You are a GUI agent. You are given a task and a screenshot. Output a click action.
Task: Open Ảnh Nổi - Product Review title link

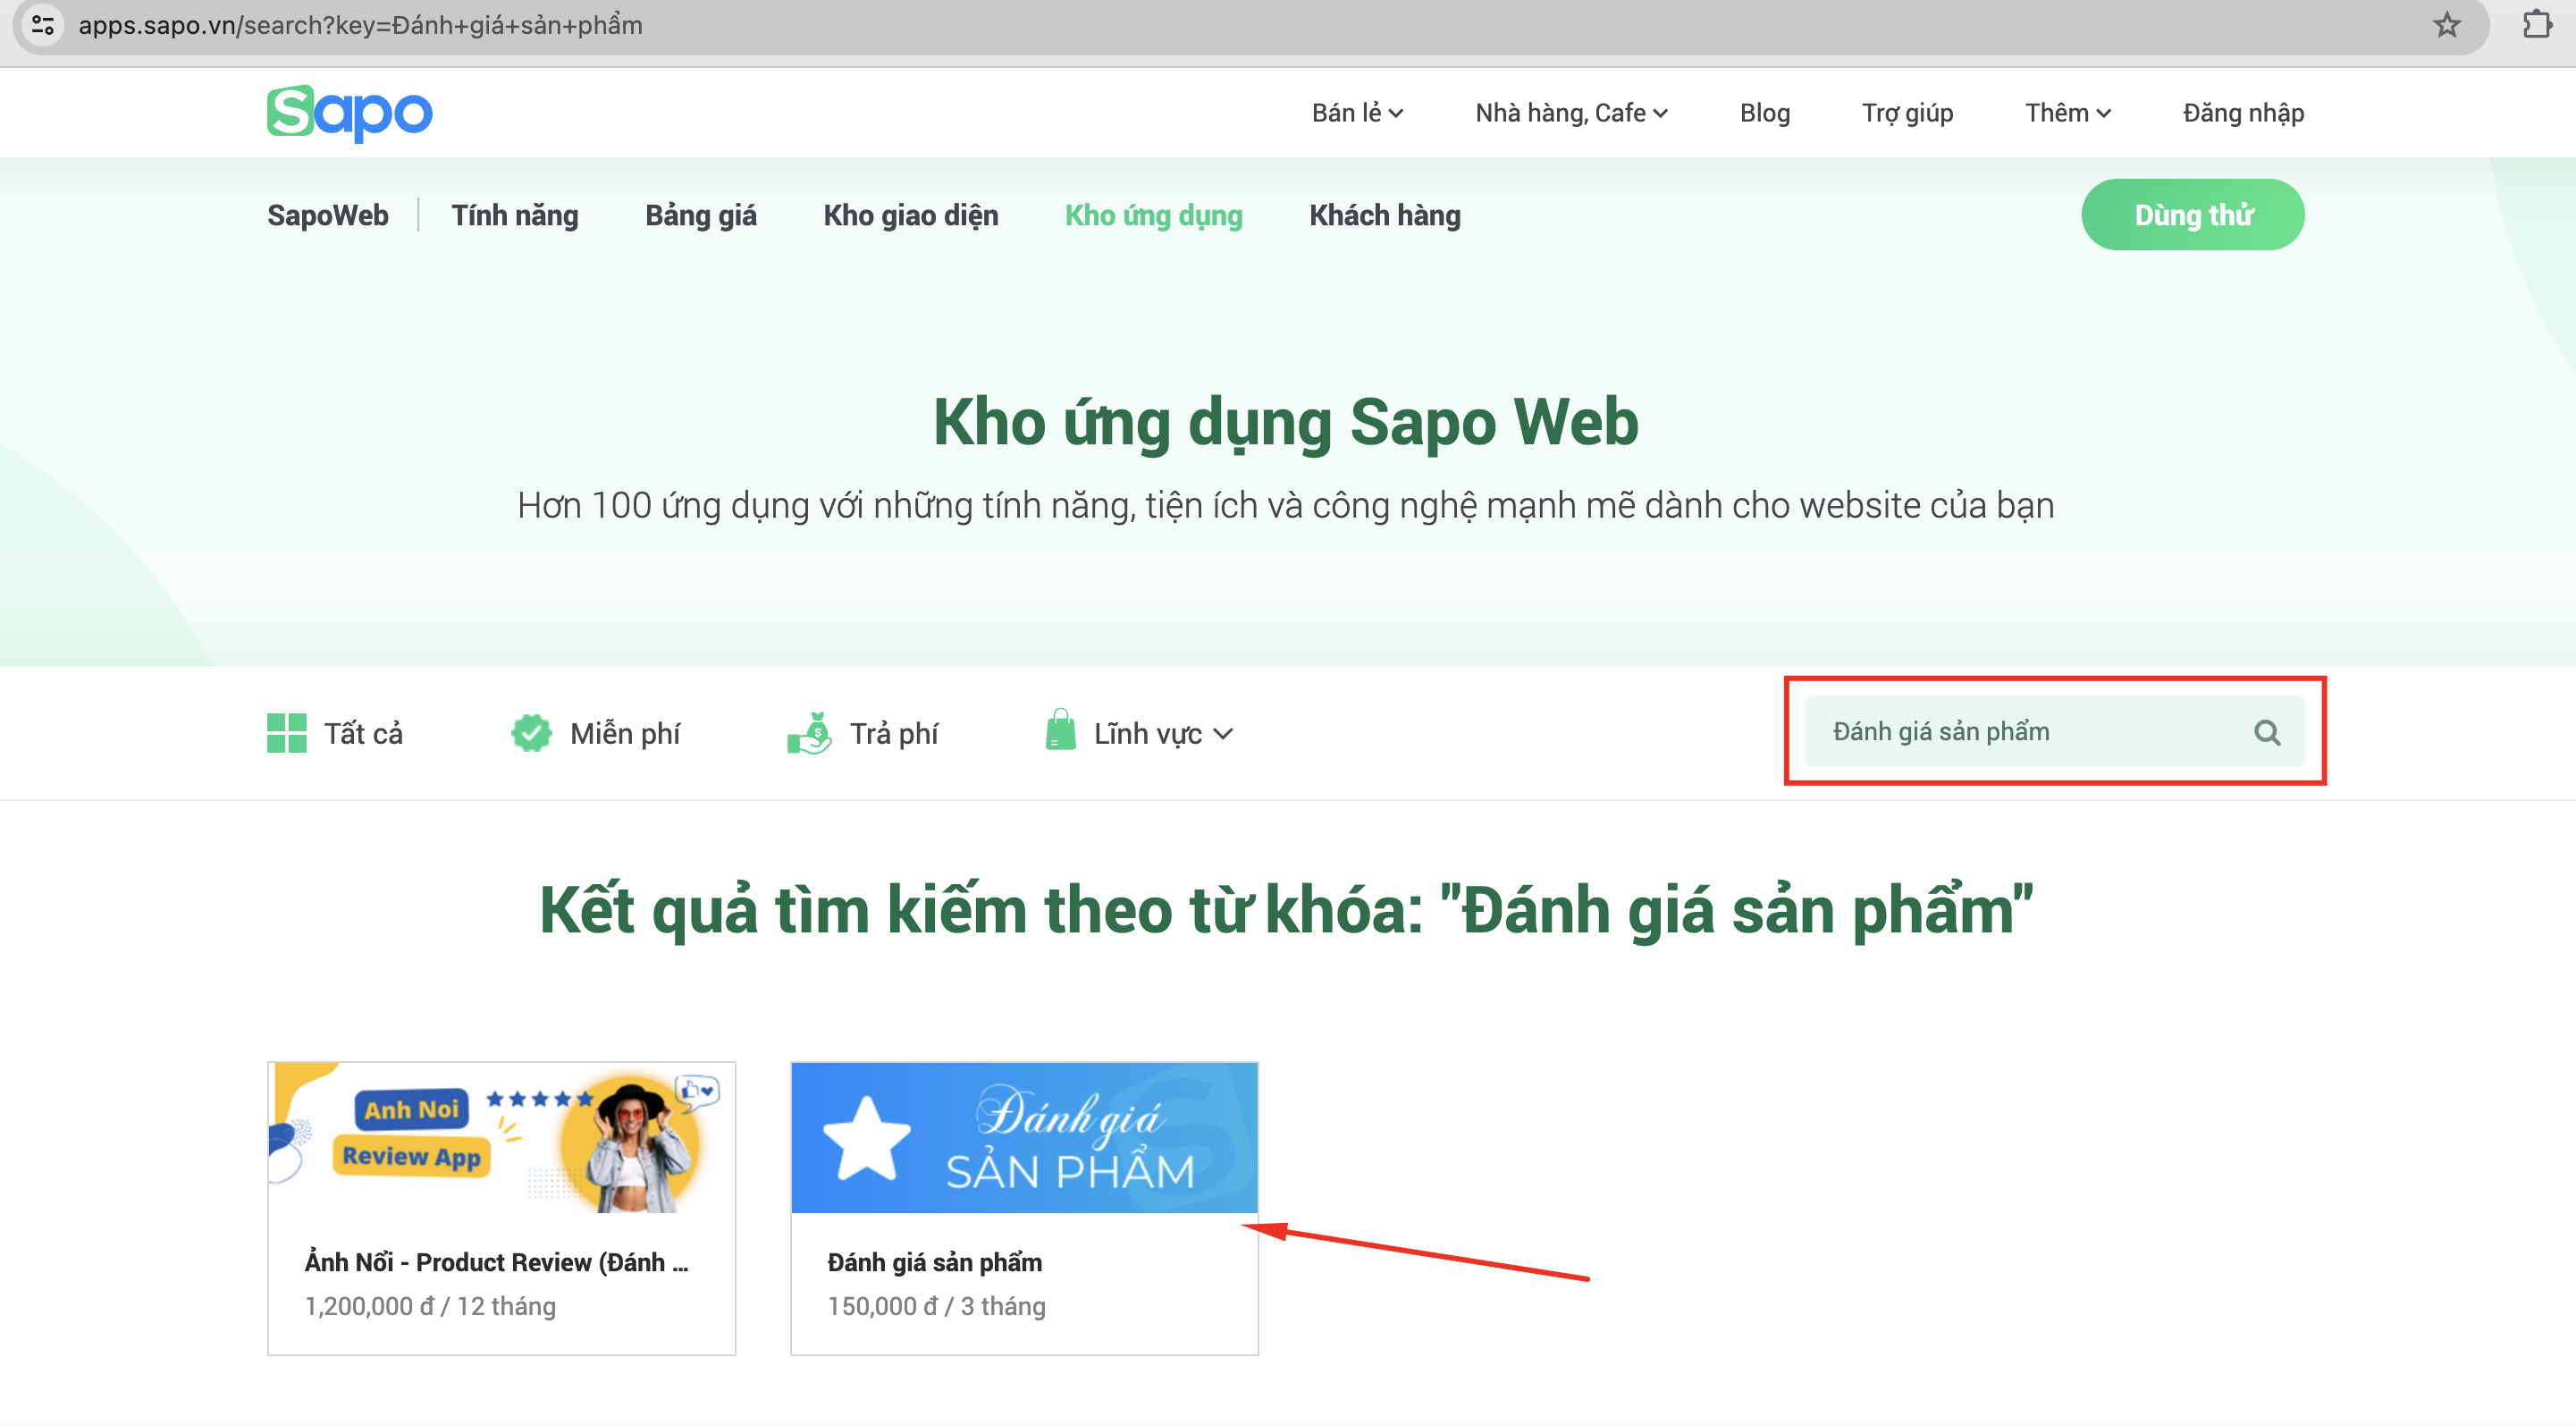[496, 1262]
